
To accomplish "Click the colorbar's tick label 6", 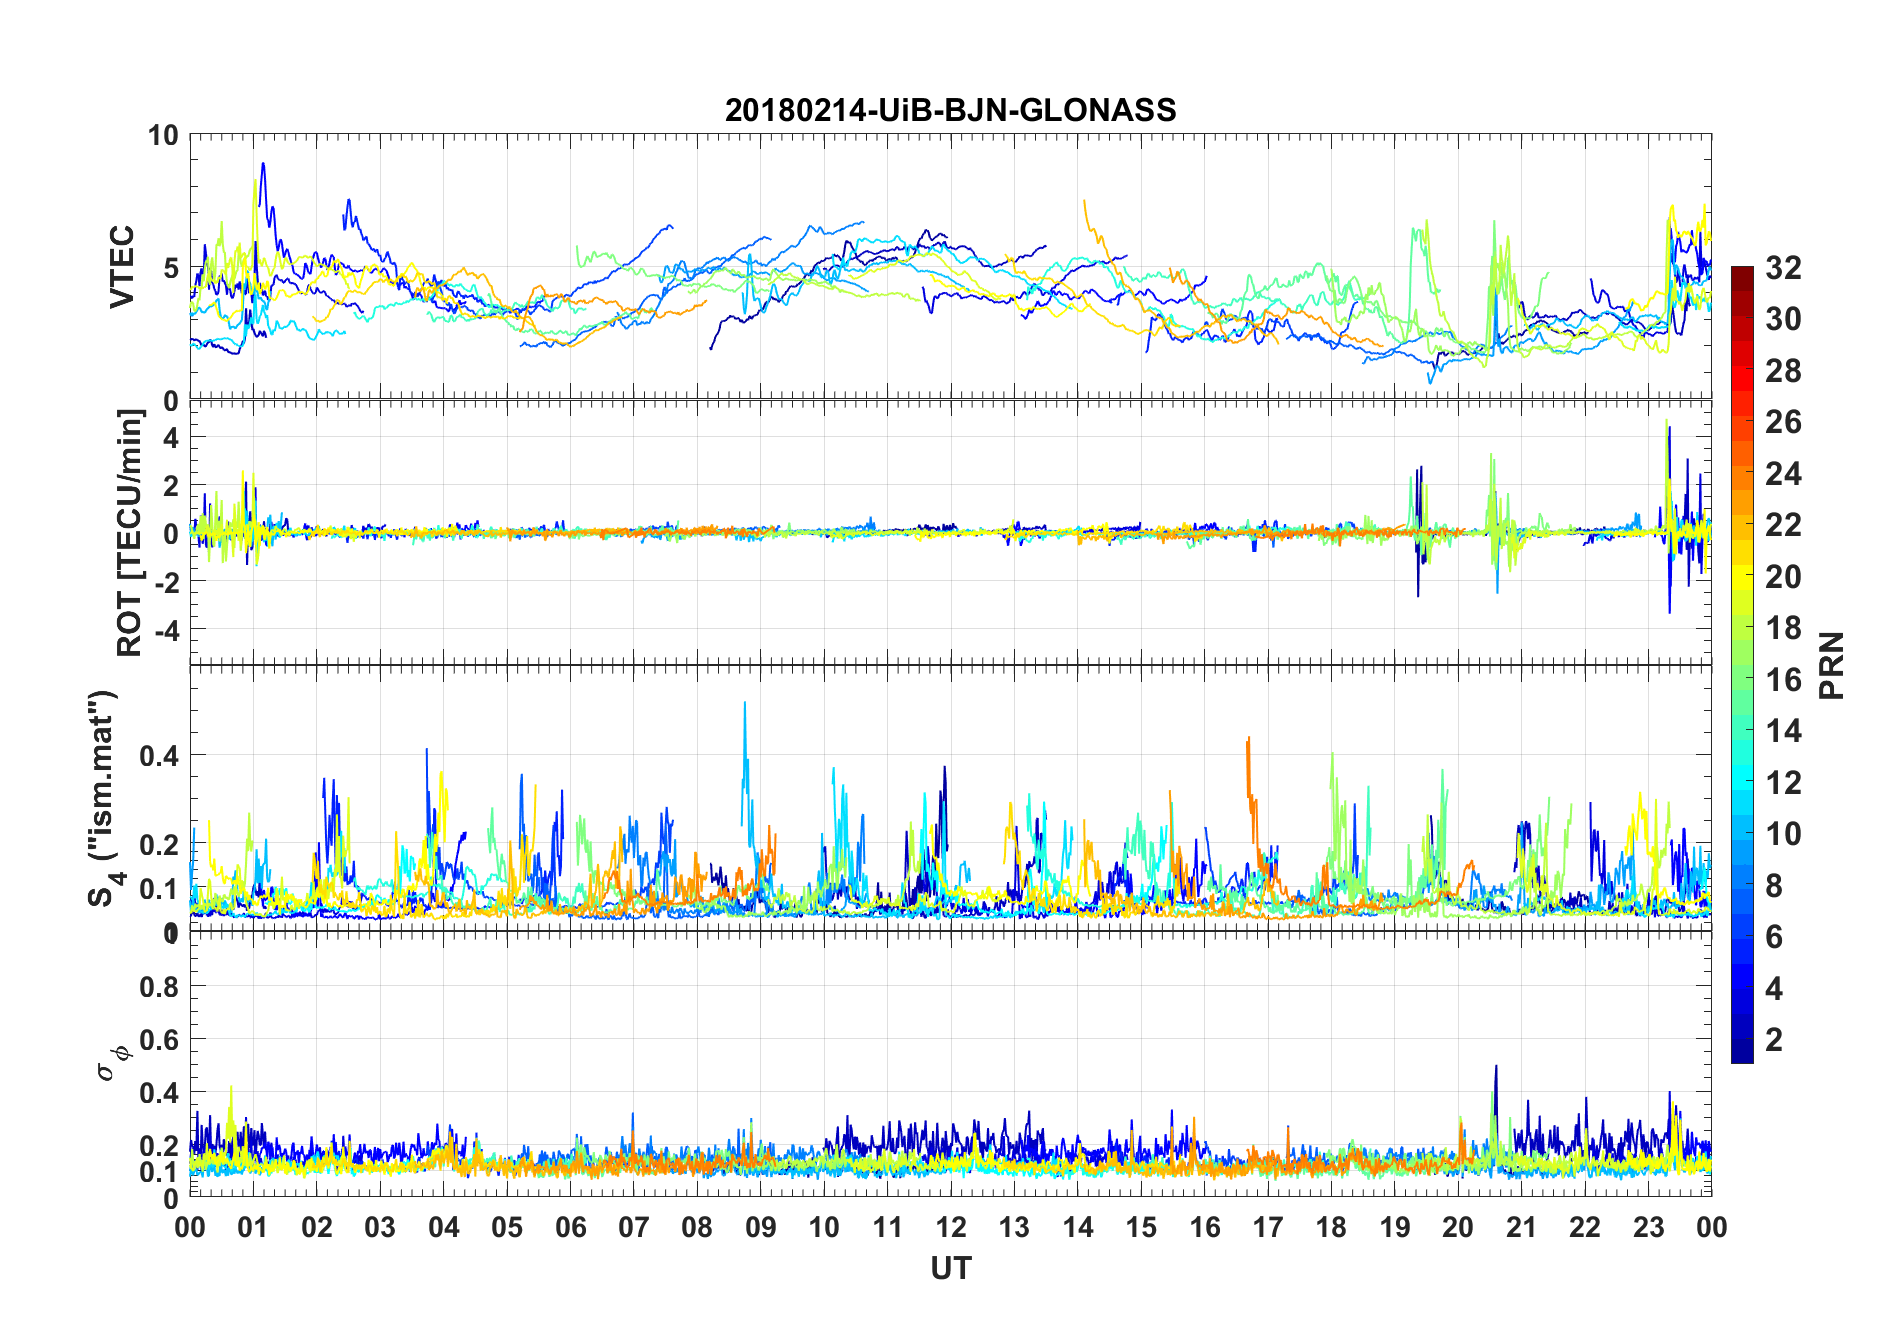I will (1774, 937).
